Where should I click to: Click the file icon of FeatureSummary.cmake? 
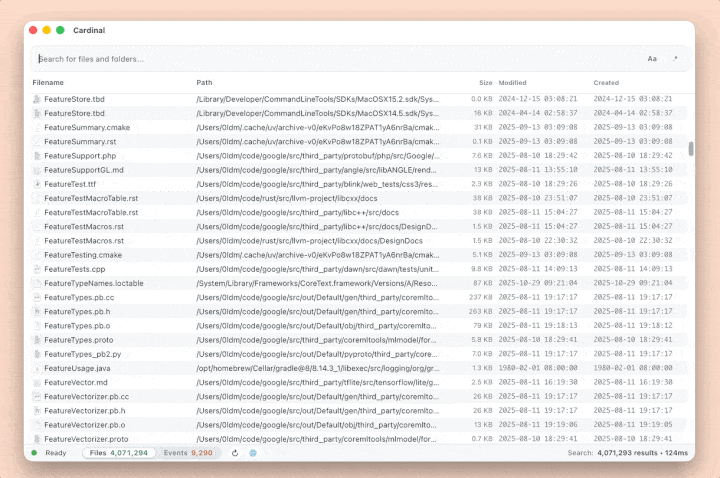(x=37, y=127)
